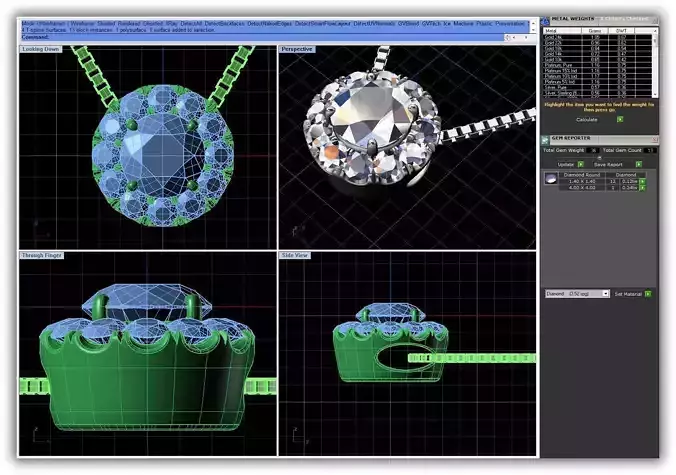The image size is (676, 475).
Task: Click the chain in Side View viewport
Action: 472,358
